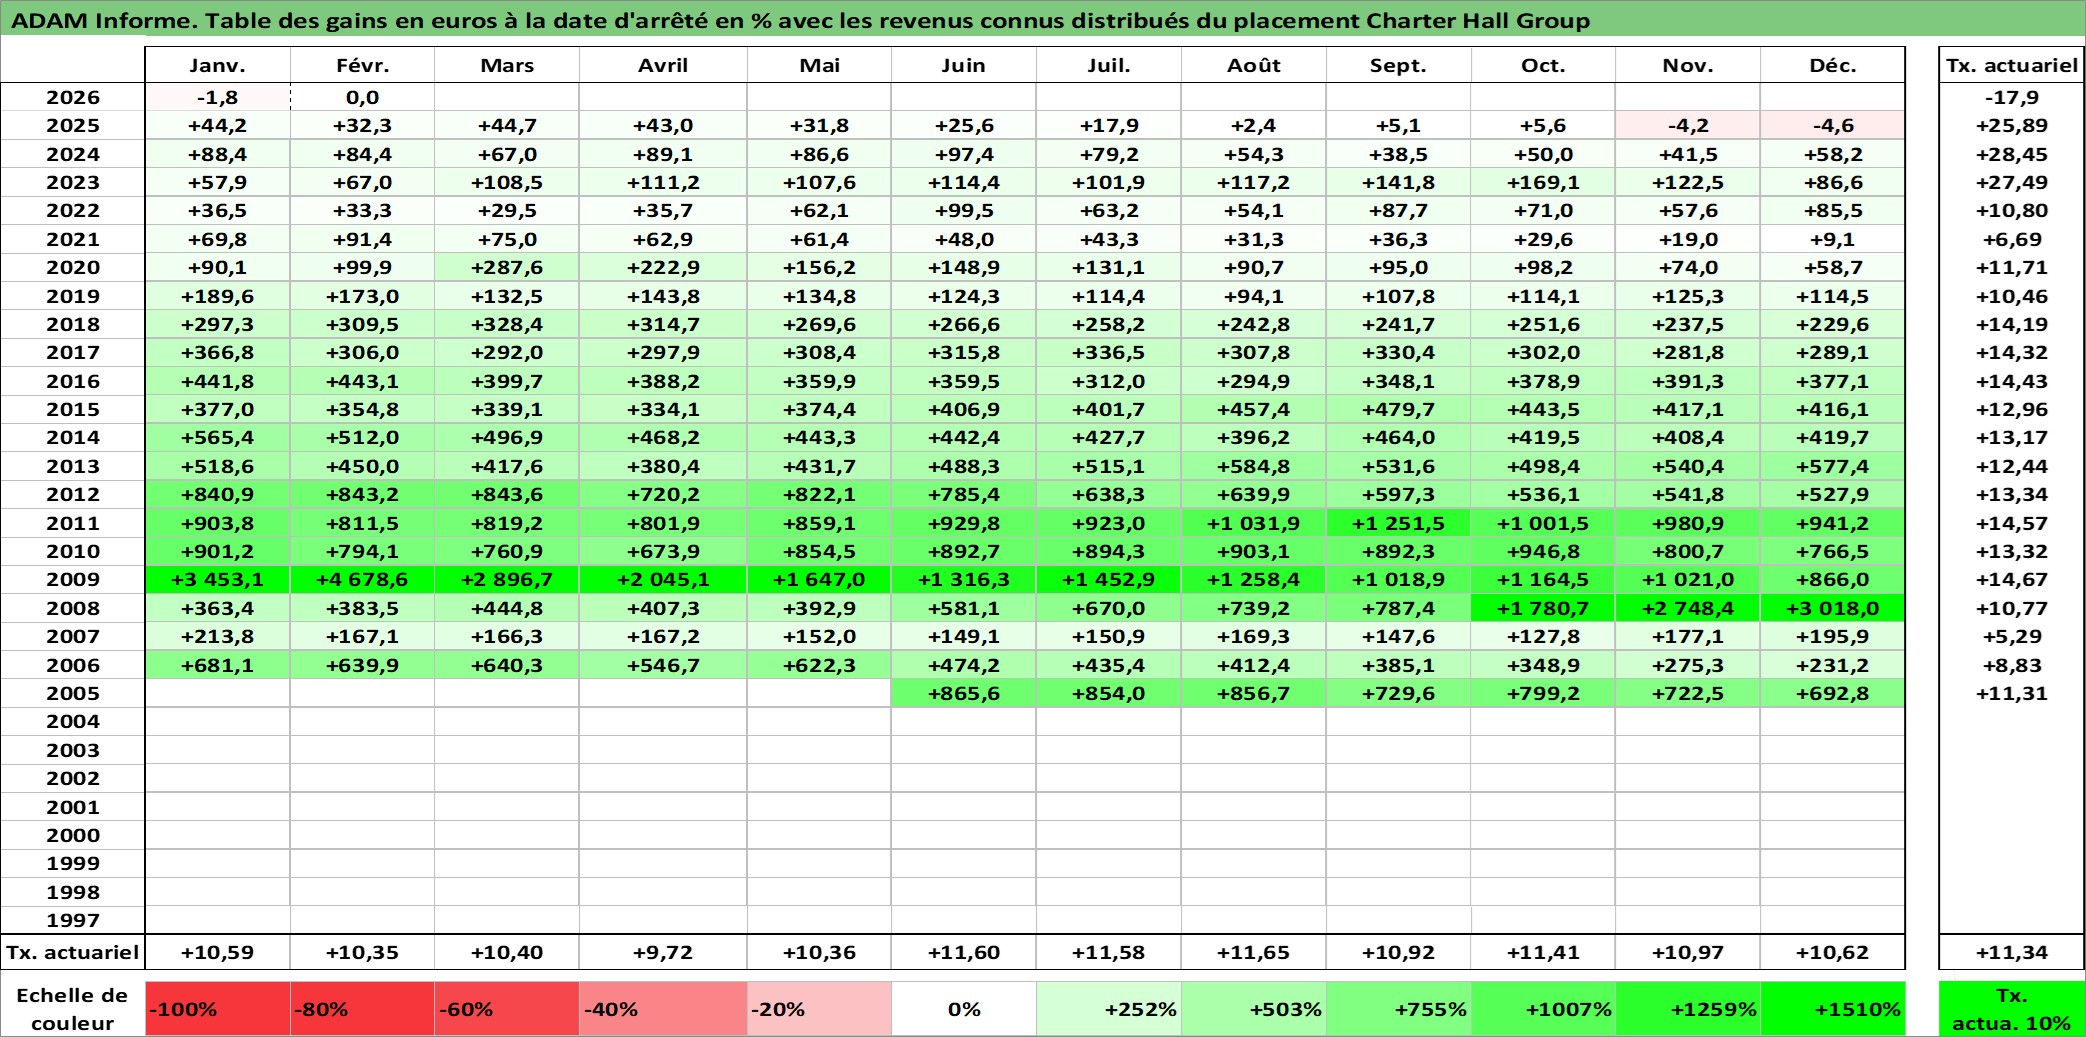2086x1037 pixels.
Task: Click the 0% white scale swatch
Action: tap(963, 1009)
